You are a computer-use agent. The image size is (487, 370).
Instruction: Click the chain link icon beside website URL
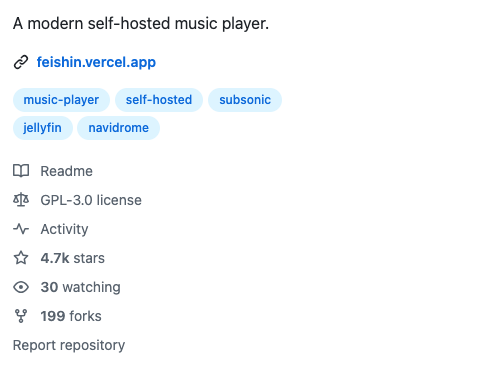(21, 62)
